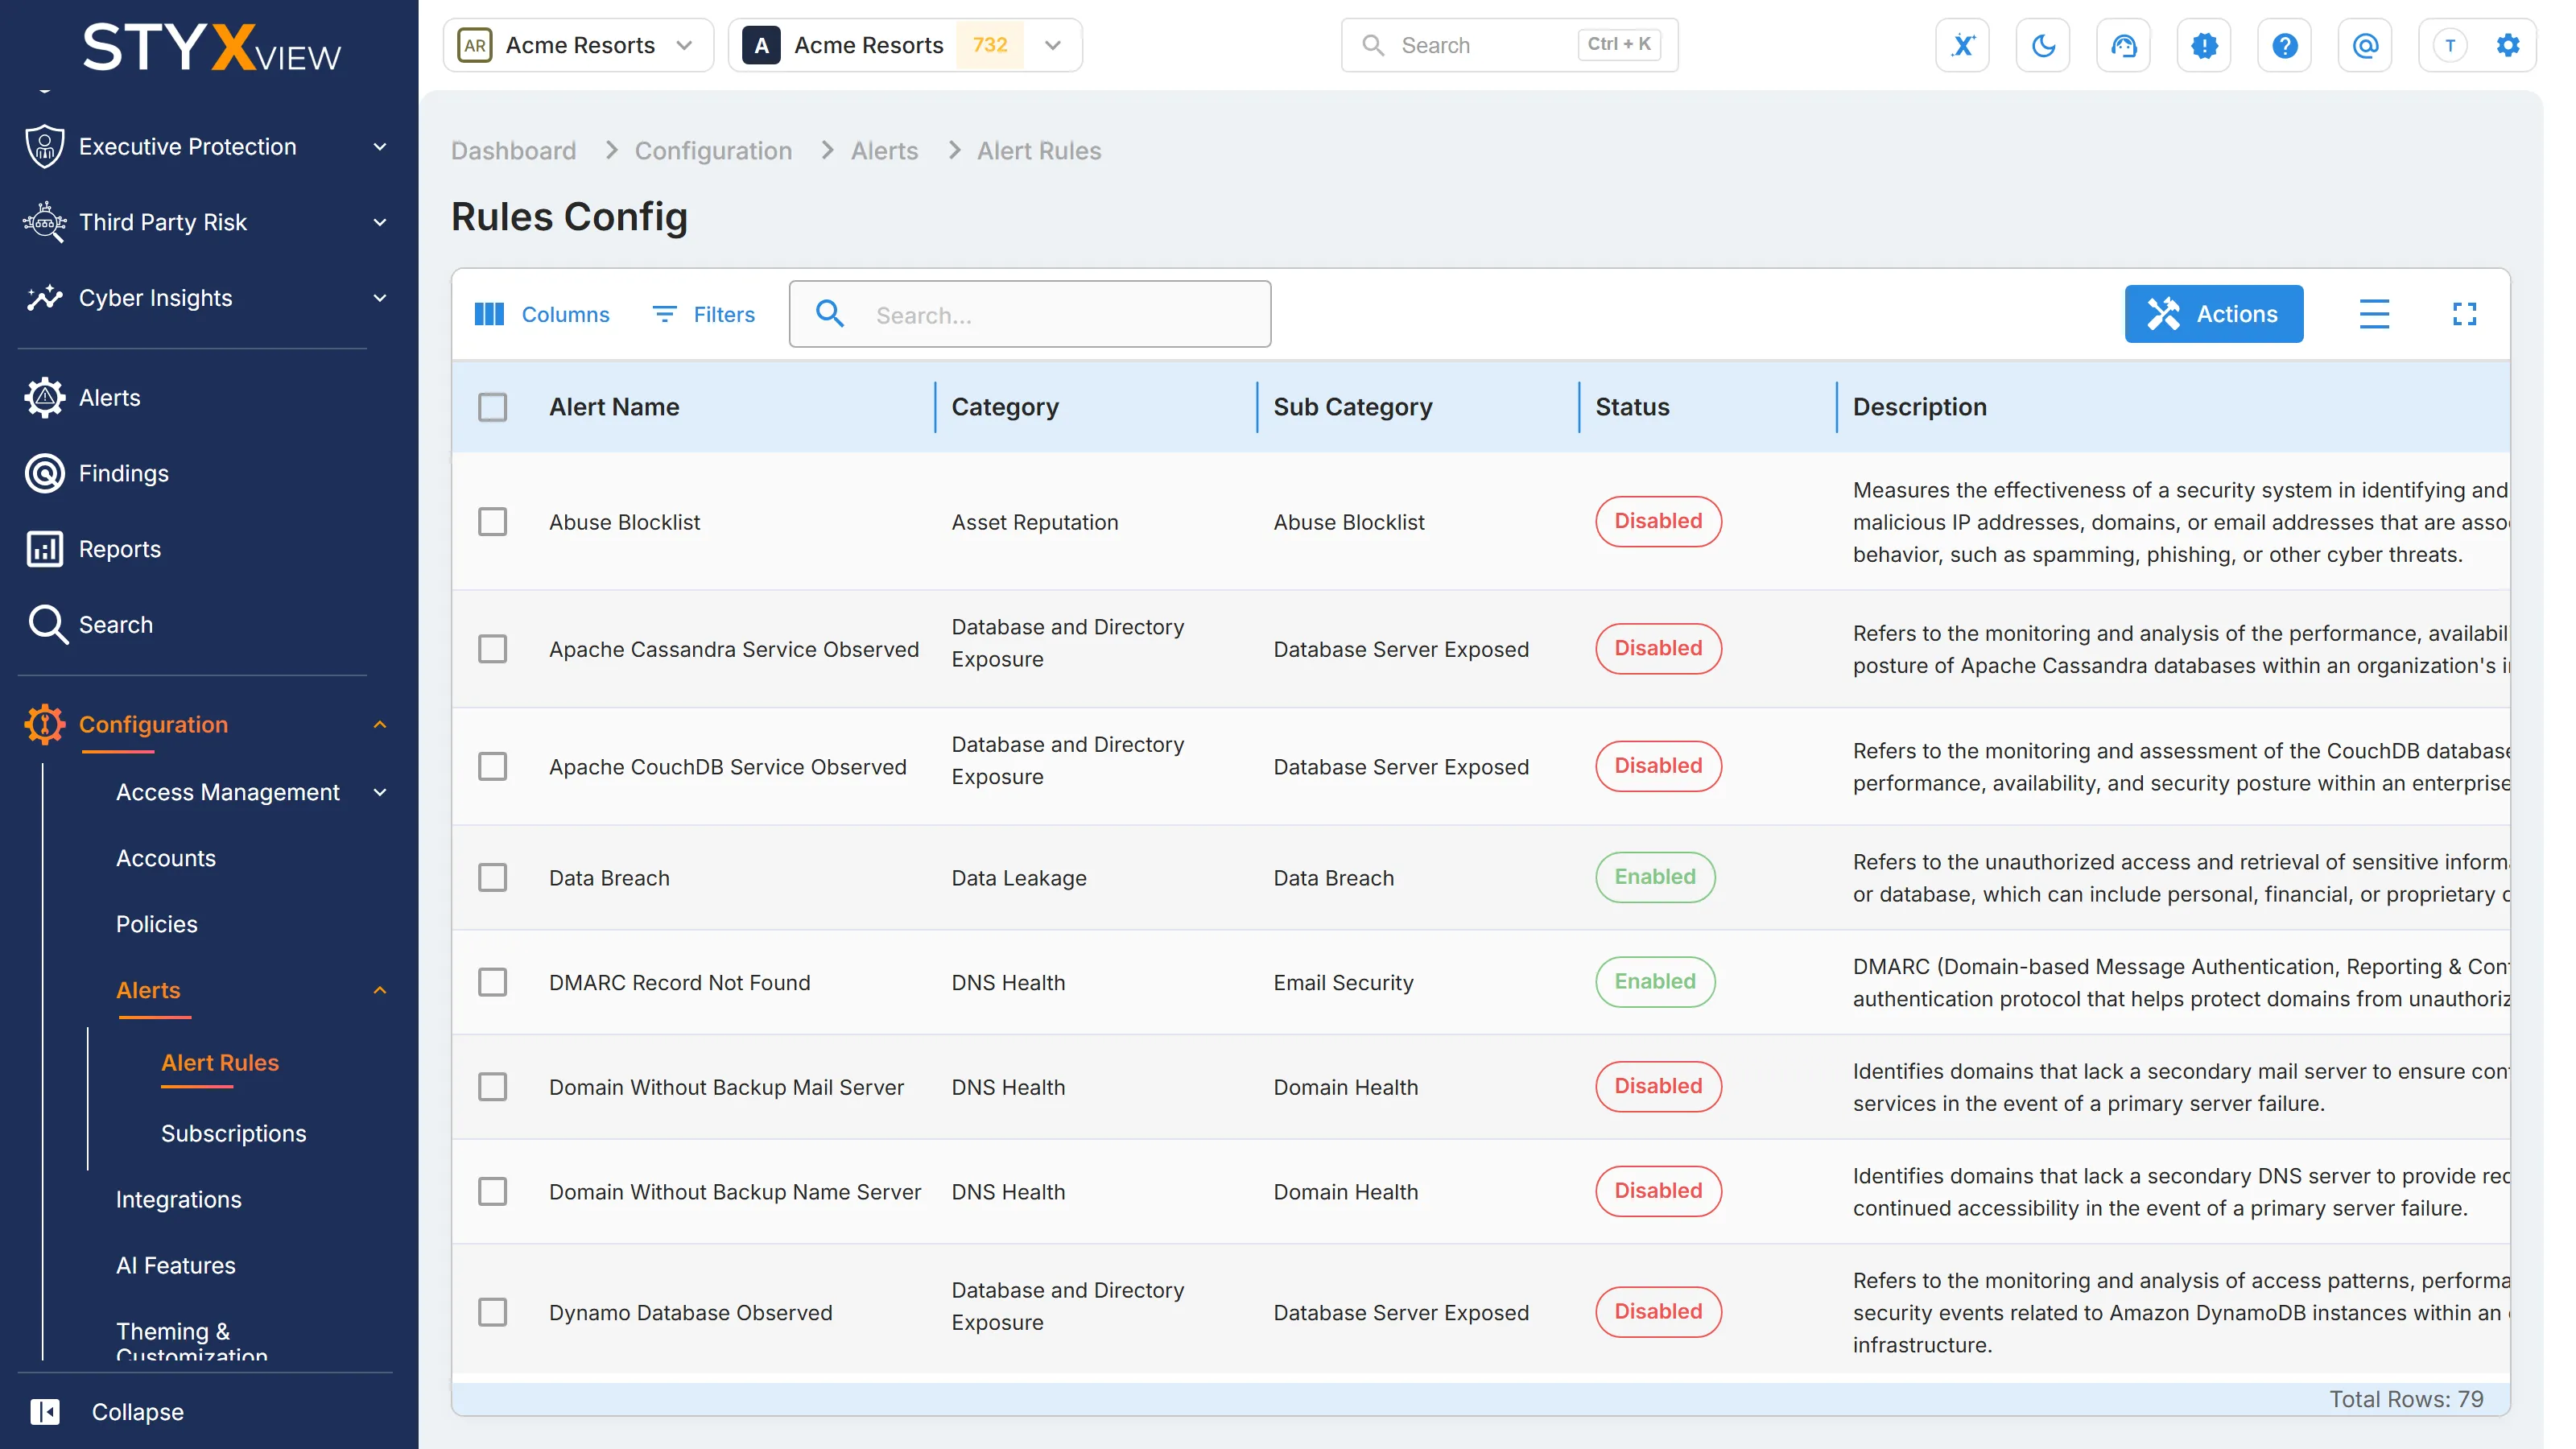Open the user avatar T icon
Screen dimensions: 2576x1449
point(2450,45)
